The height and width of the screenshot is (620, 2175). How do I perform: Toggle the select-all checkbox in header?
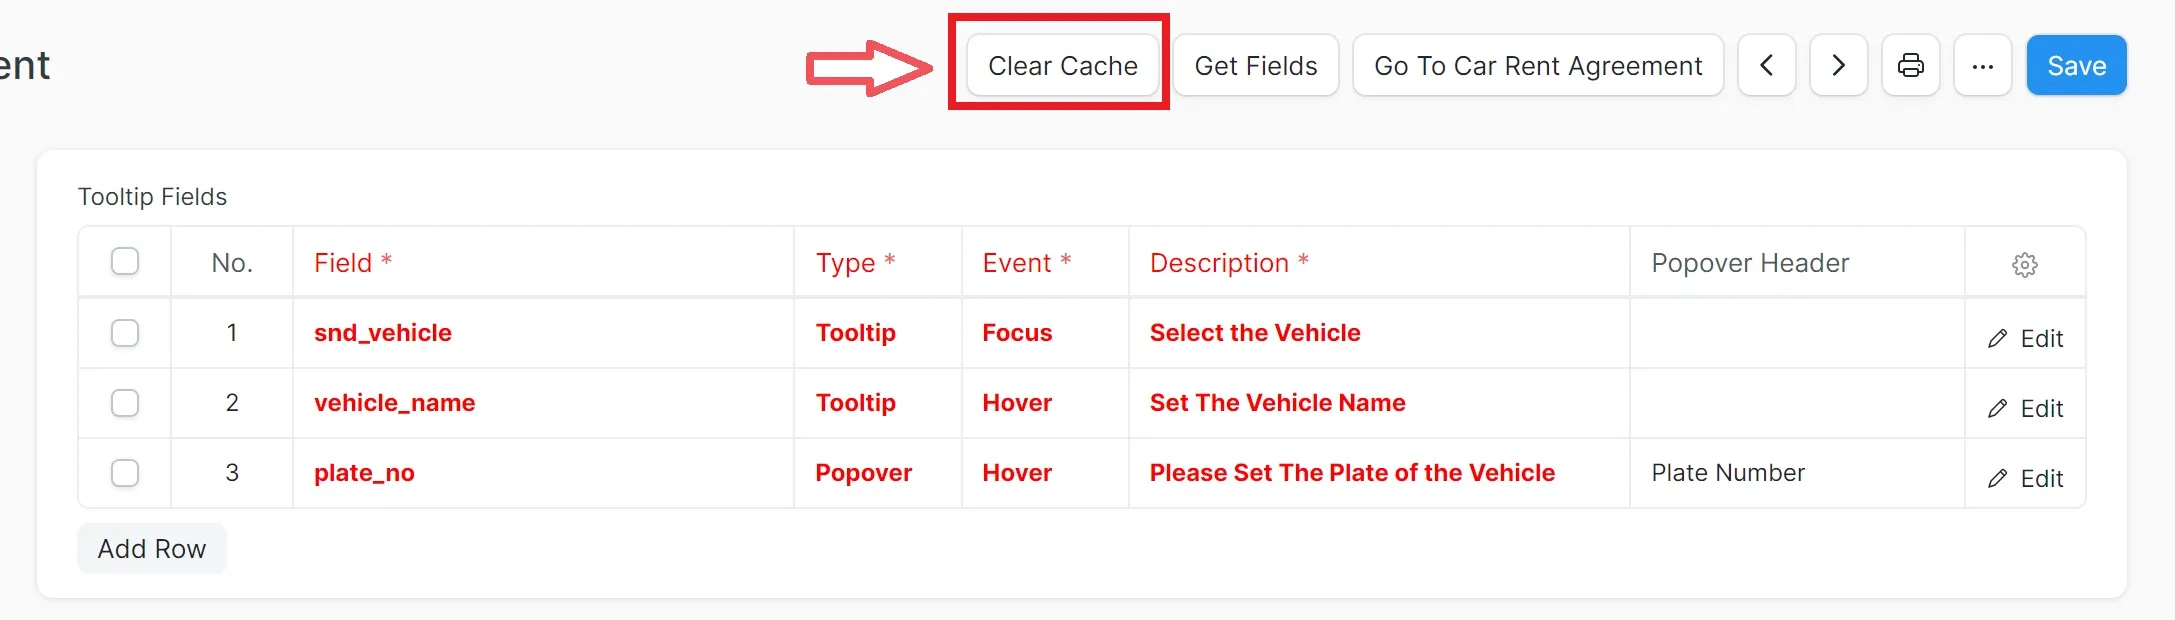click(x=125, y=262)
